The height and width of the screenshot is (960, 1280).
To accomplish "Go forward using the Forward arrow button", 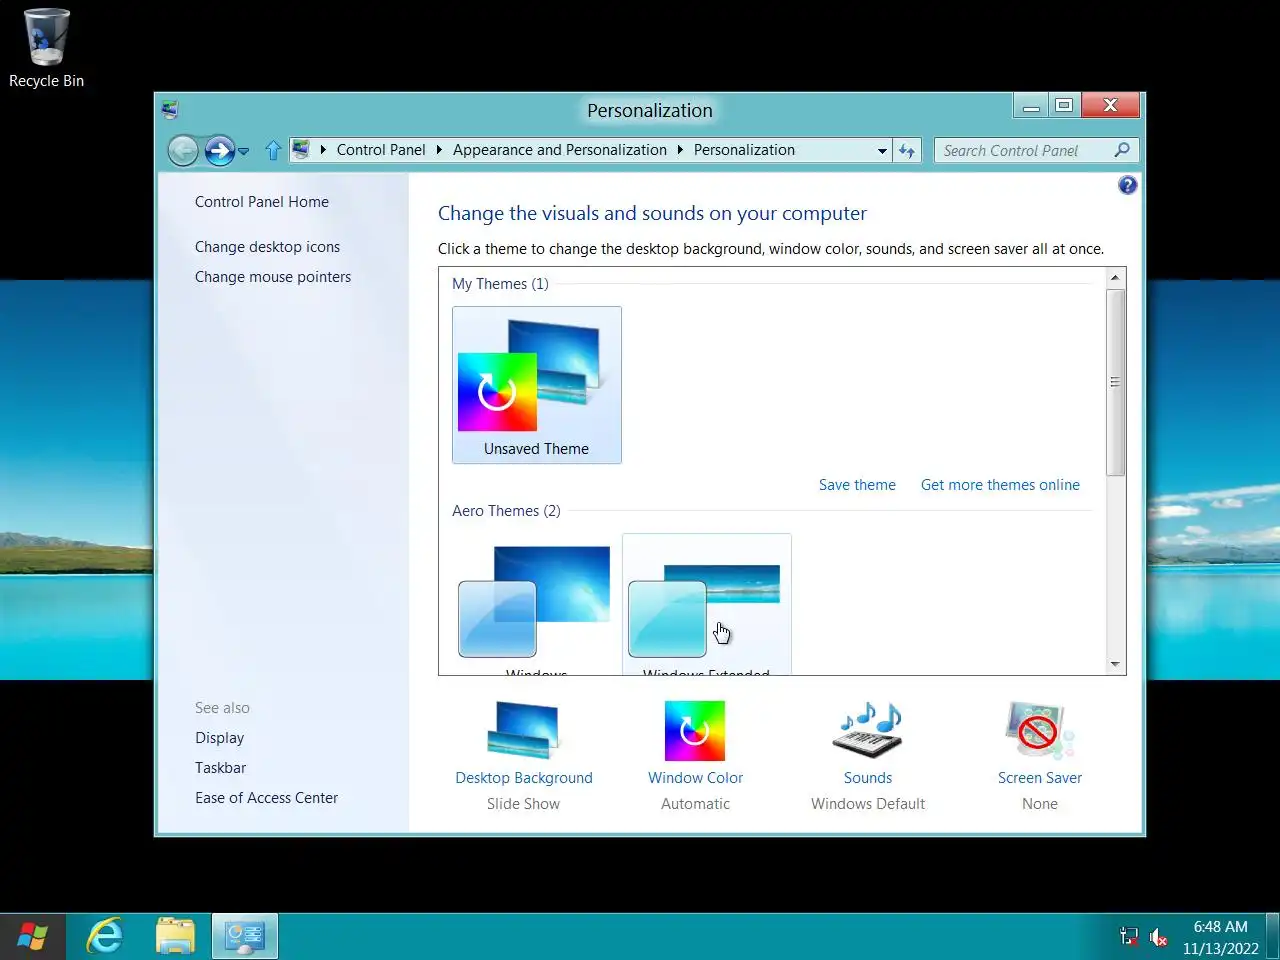I will (x=219, y=151).
